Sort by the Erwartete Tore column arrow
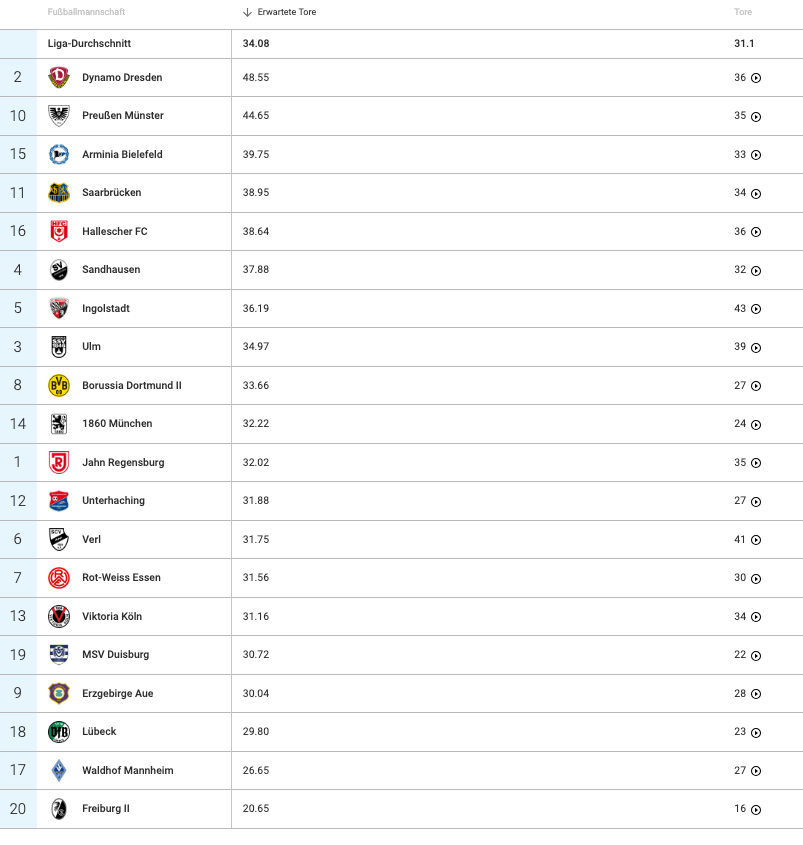 click(247, 12)
